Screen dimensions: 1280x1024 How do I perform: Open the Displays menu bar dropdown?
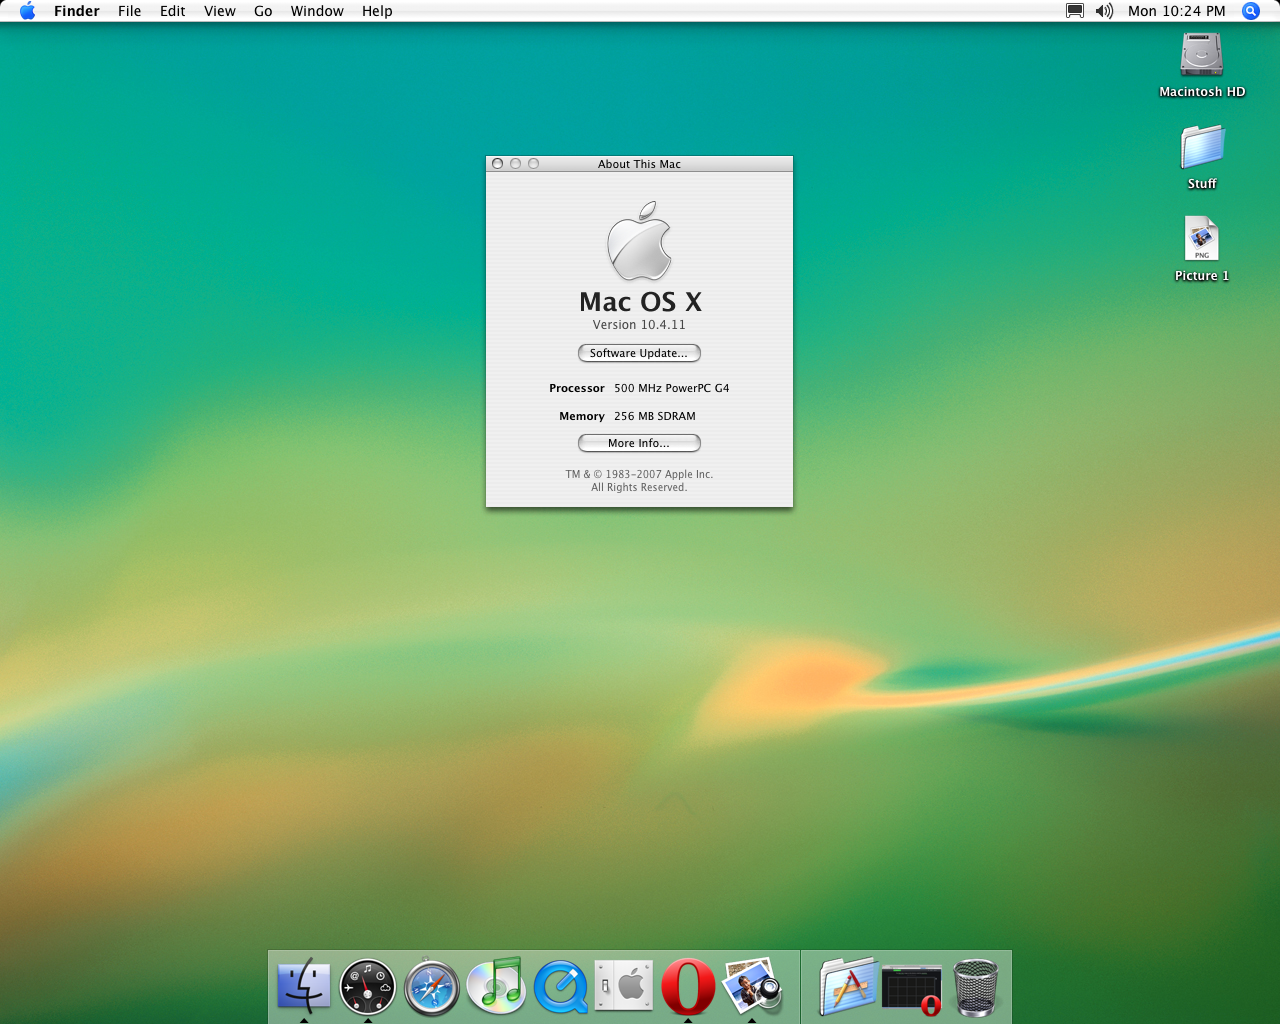click(1075, 11)
